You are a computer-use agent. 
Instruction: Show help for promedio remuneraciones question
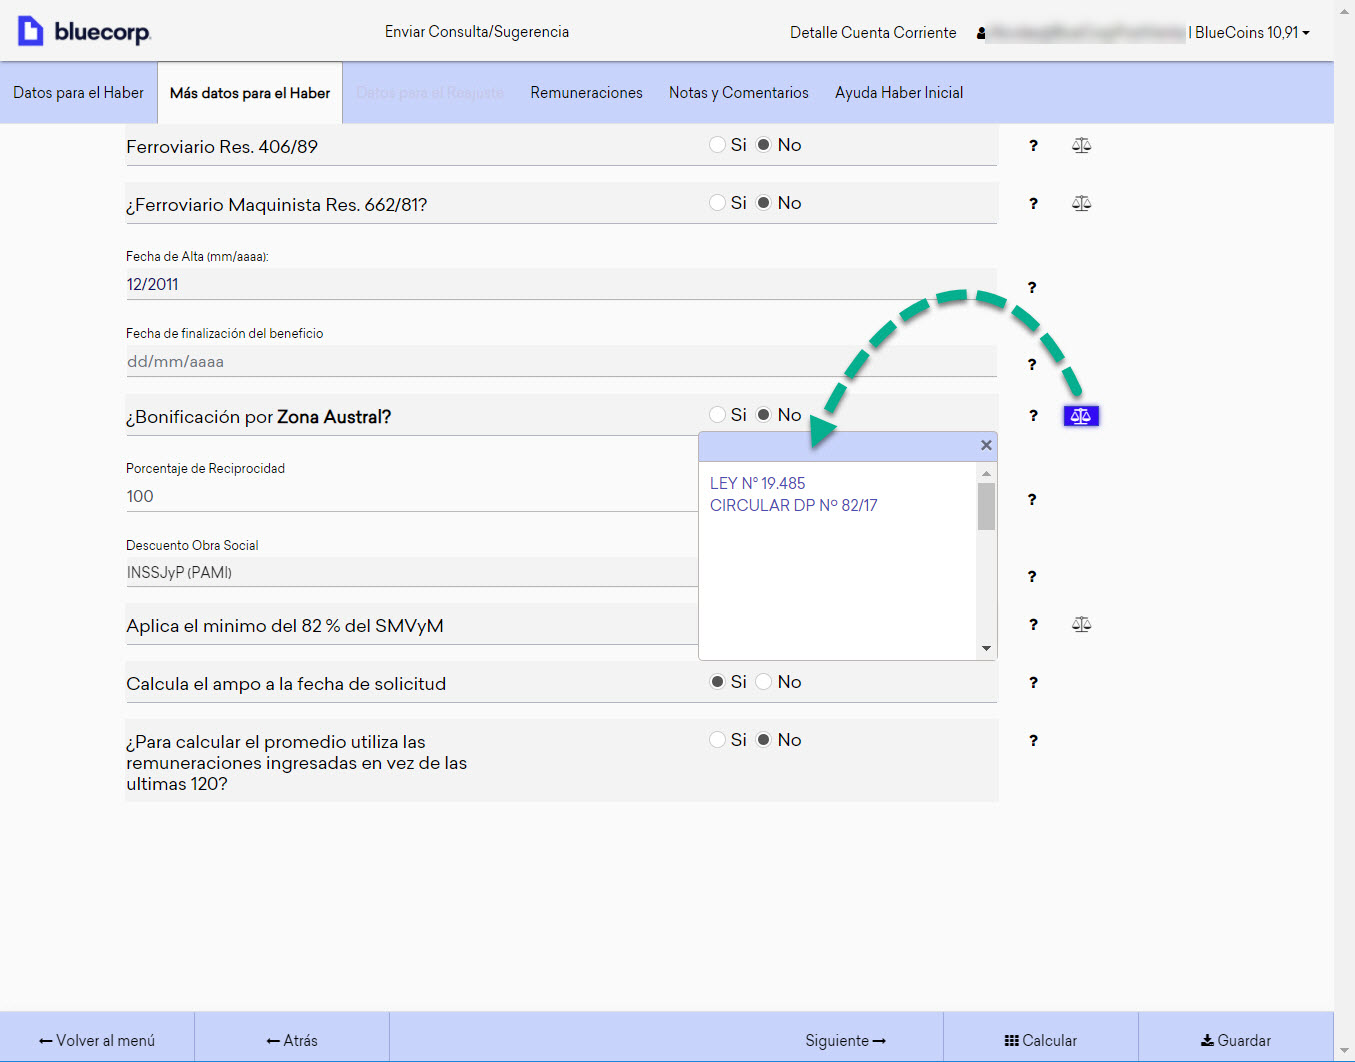coord(1033,741)
